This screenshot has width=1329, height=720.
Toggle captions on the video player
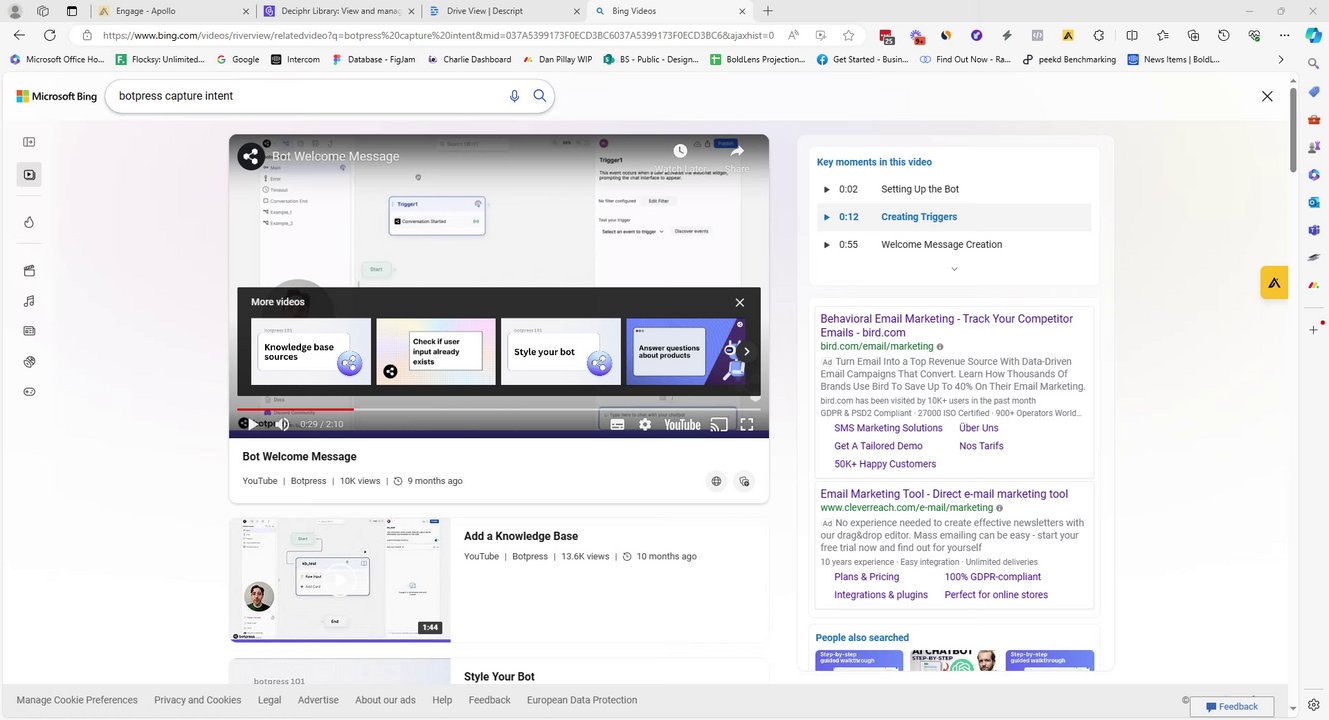[617, 424]
